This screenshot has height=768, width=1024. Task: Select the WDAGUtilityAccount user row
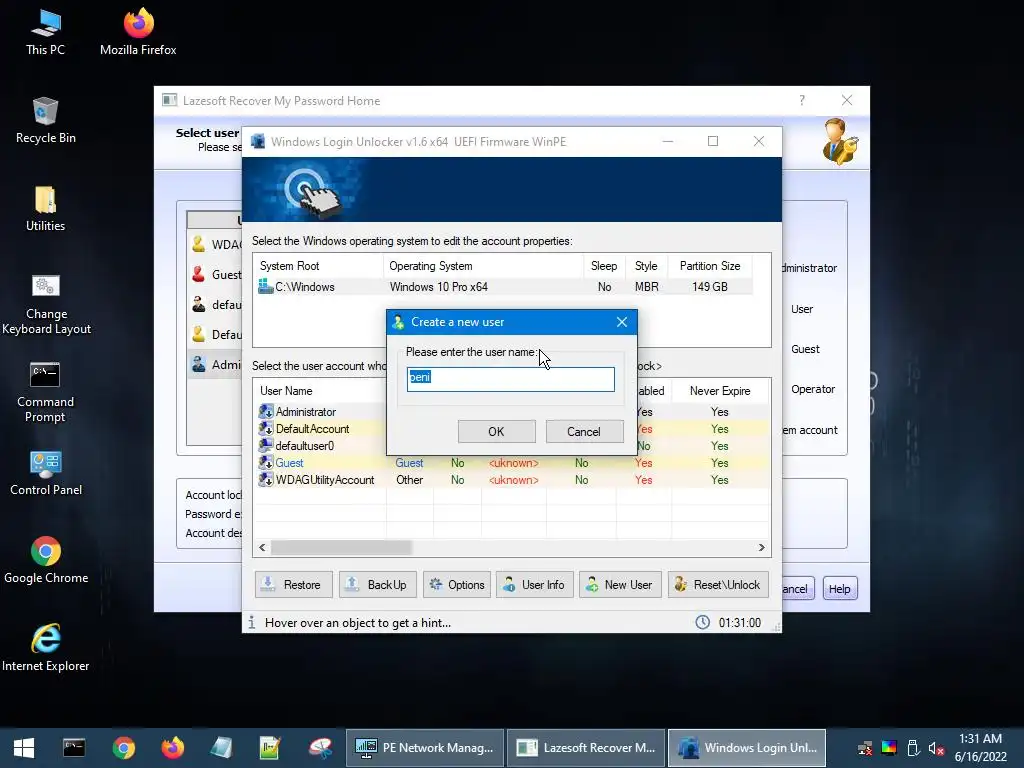512,480
